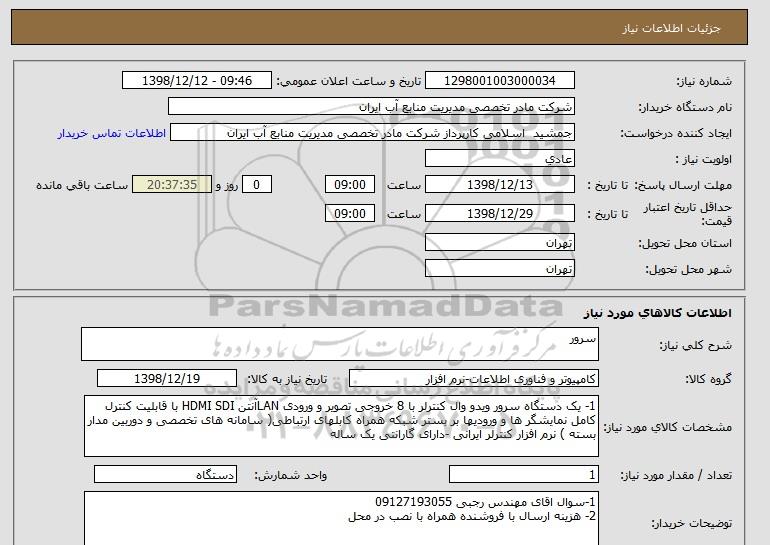Select the price validity date 1398/12/29

[x=499, y=213]
